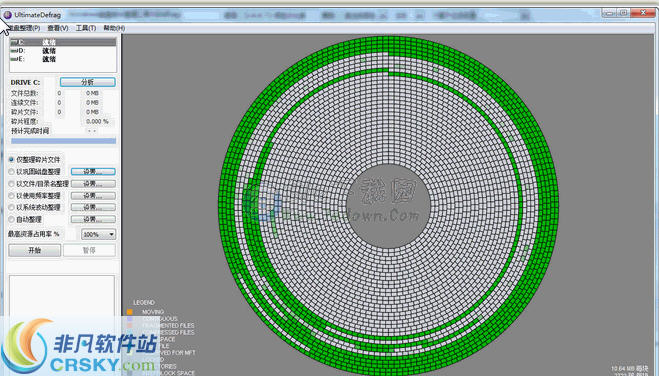Select drive C: in the drive list
The width and height of the screenshot is (659, 376).
point(63,42)
